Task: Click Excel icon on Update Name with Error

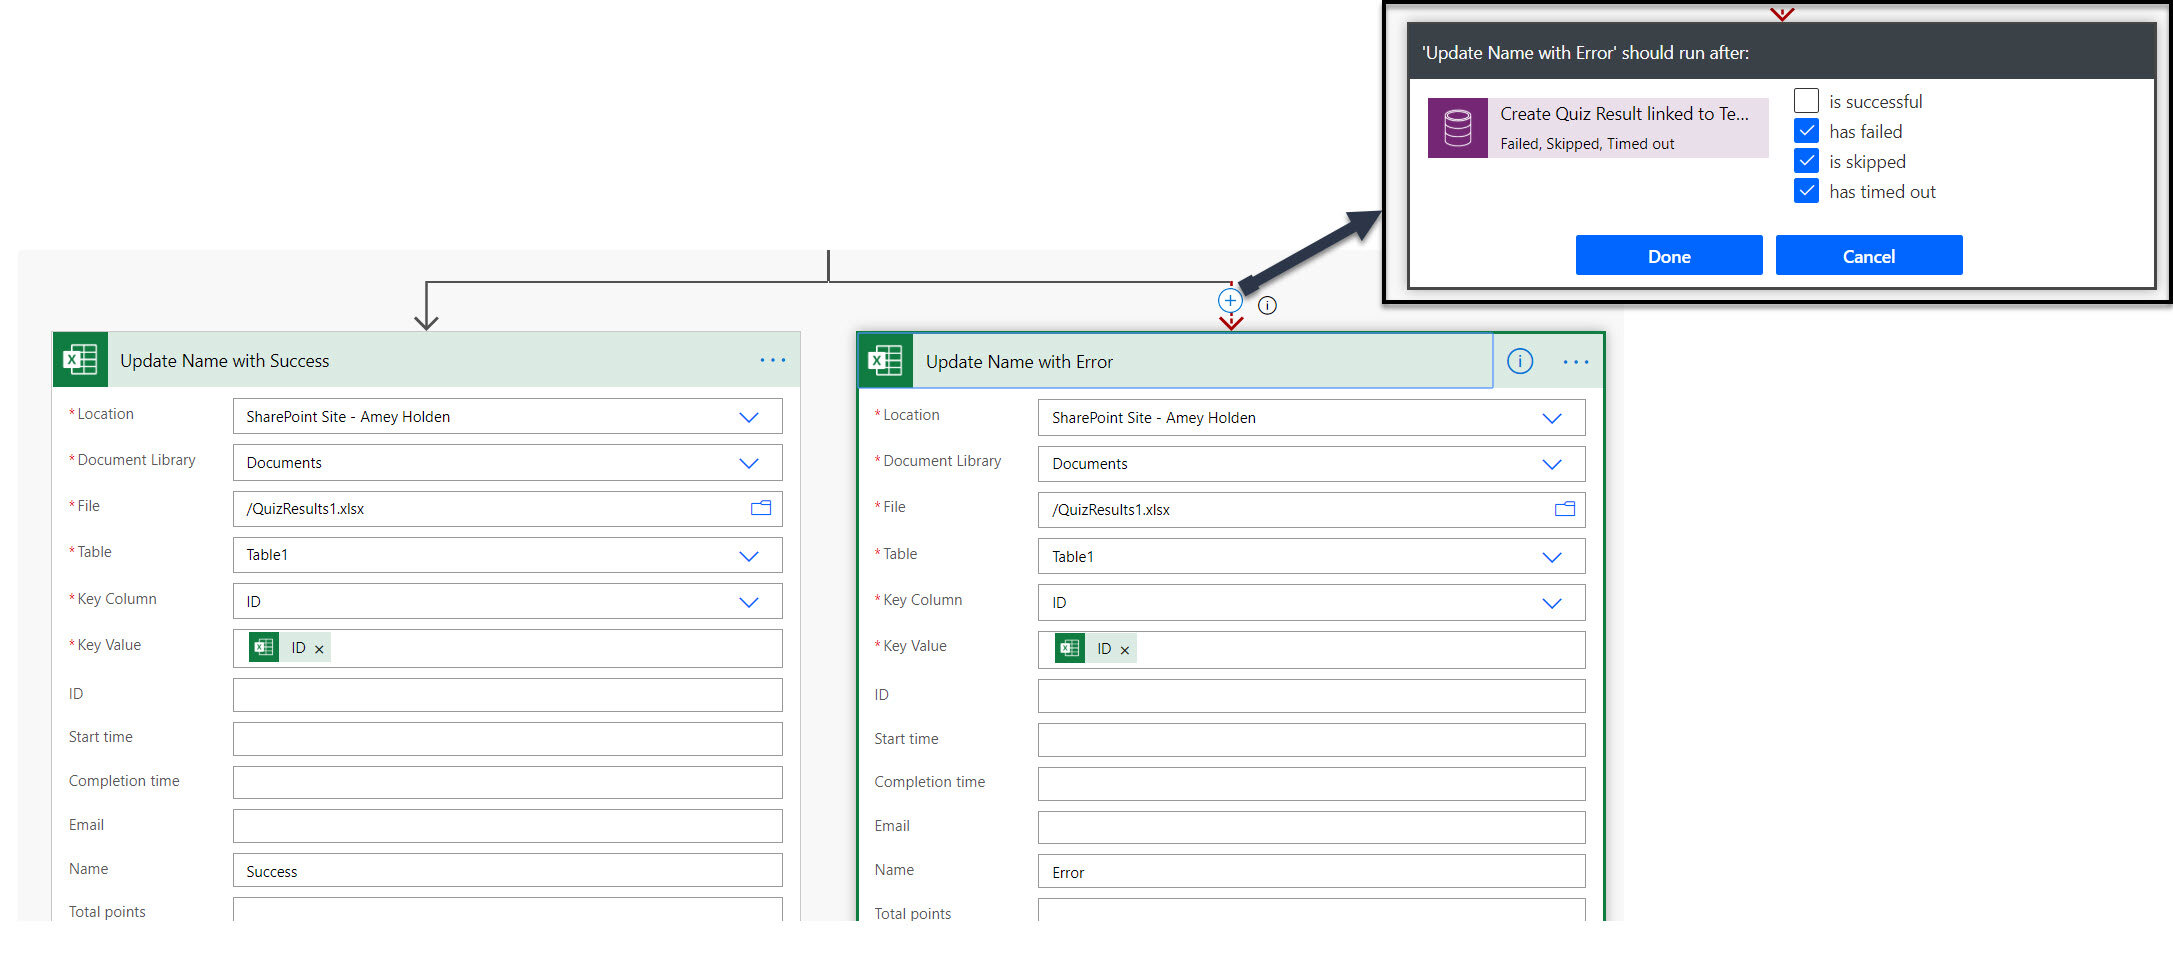Action: (x=886, y=360)
